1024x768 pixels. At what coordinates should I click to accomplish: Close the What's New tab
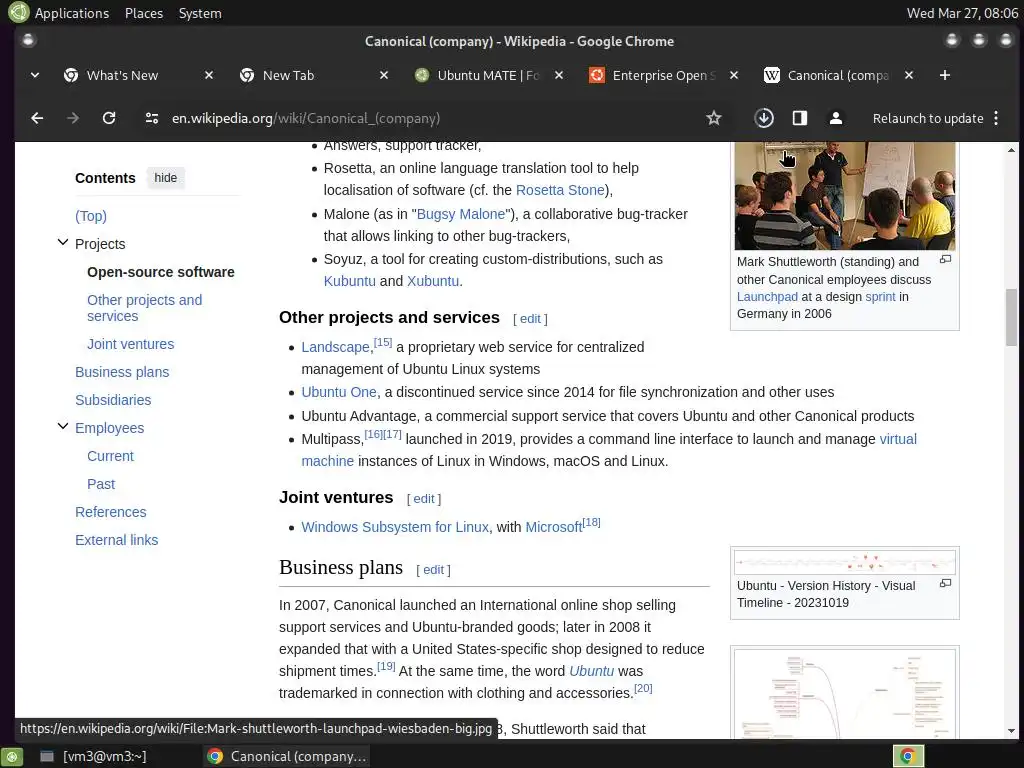(x=209, y=75)
